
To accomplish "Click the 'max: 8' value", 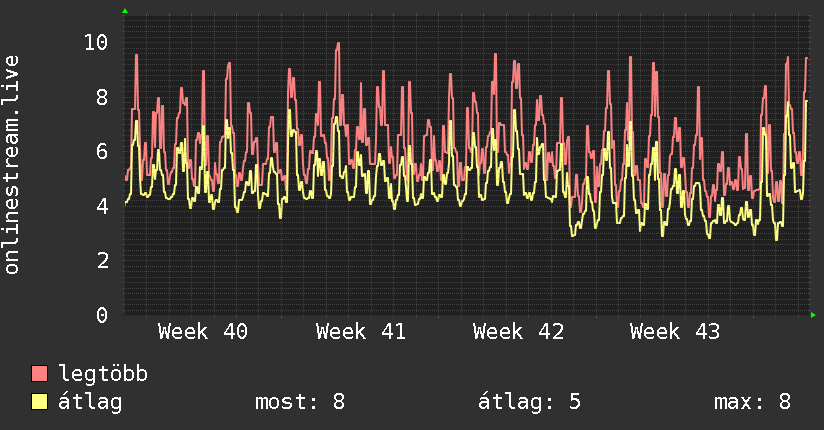I will 753,402.
